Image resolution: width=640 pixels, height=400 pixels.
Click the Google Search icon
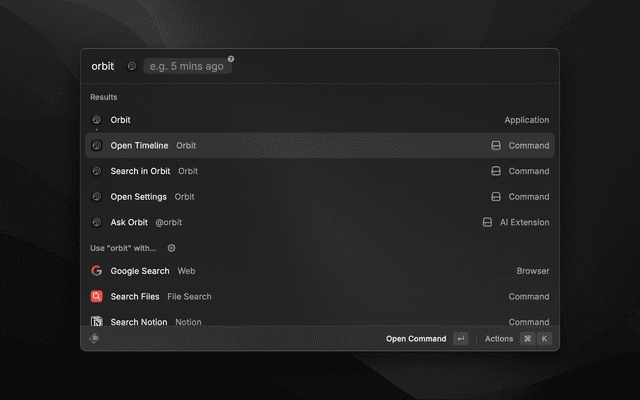tap(97, 271)
